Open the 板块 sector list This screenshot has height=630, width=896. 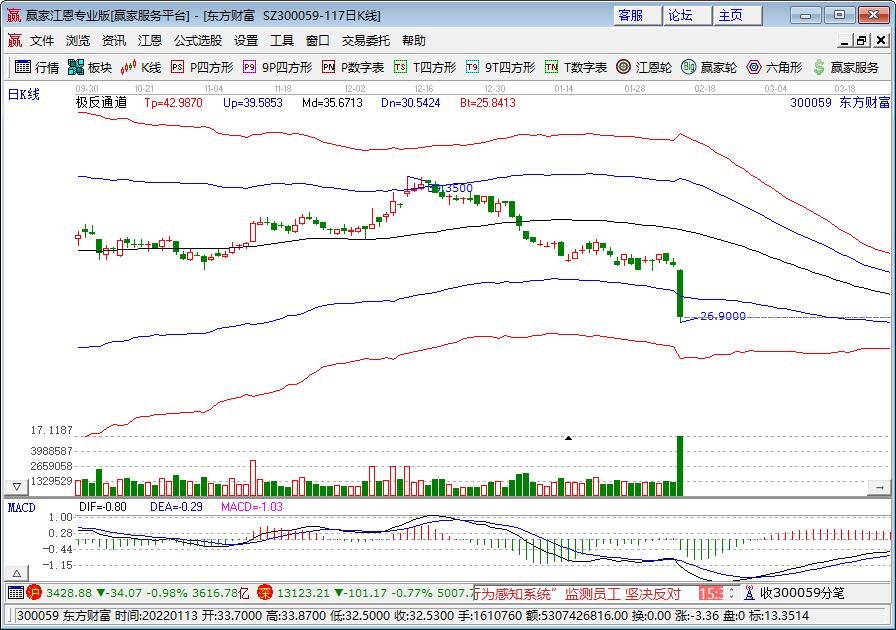tap(90, 67)
